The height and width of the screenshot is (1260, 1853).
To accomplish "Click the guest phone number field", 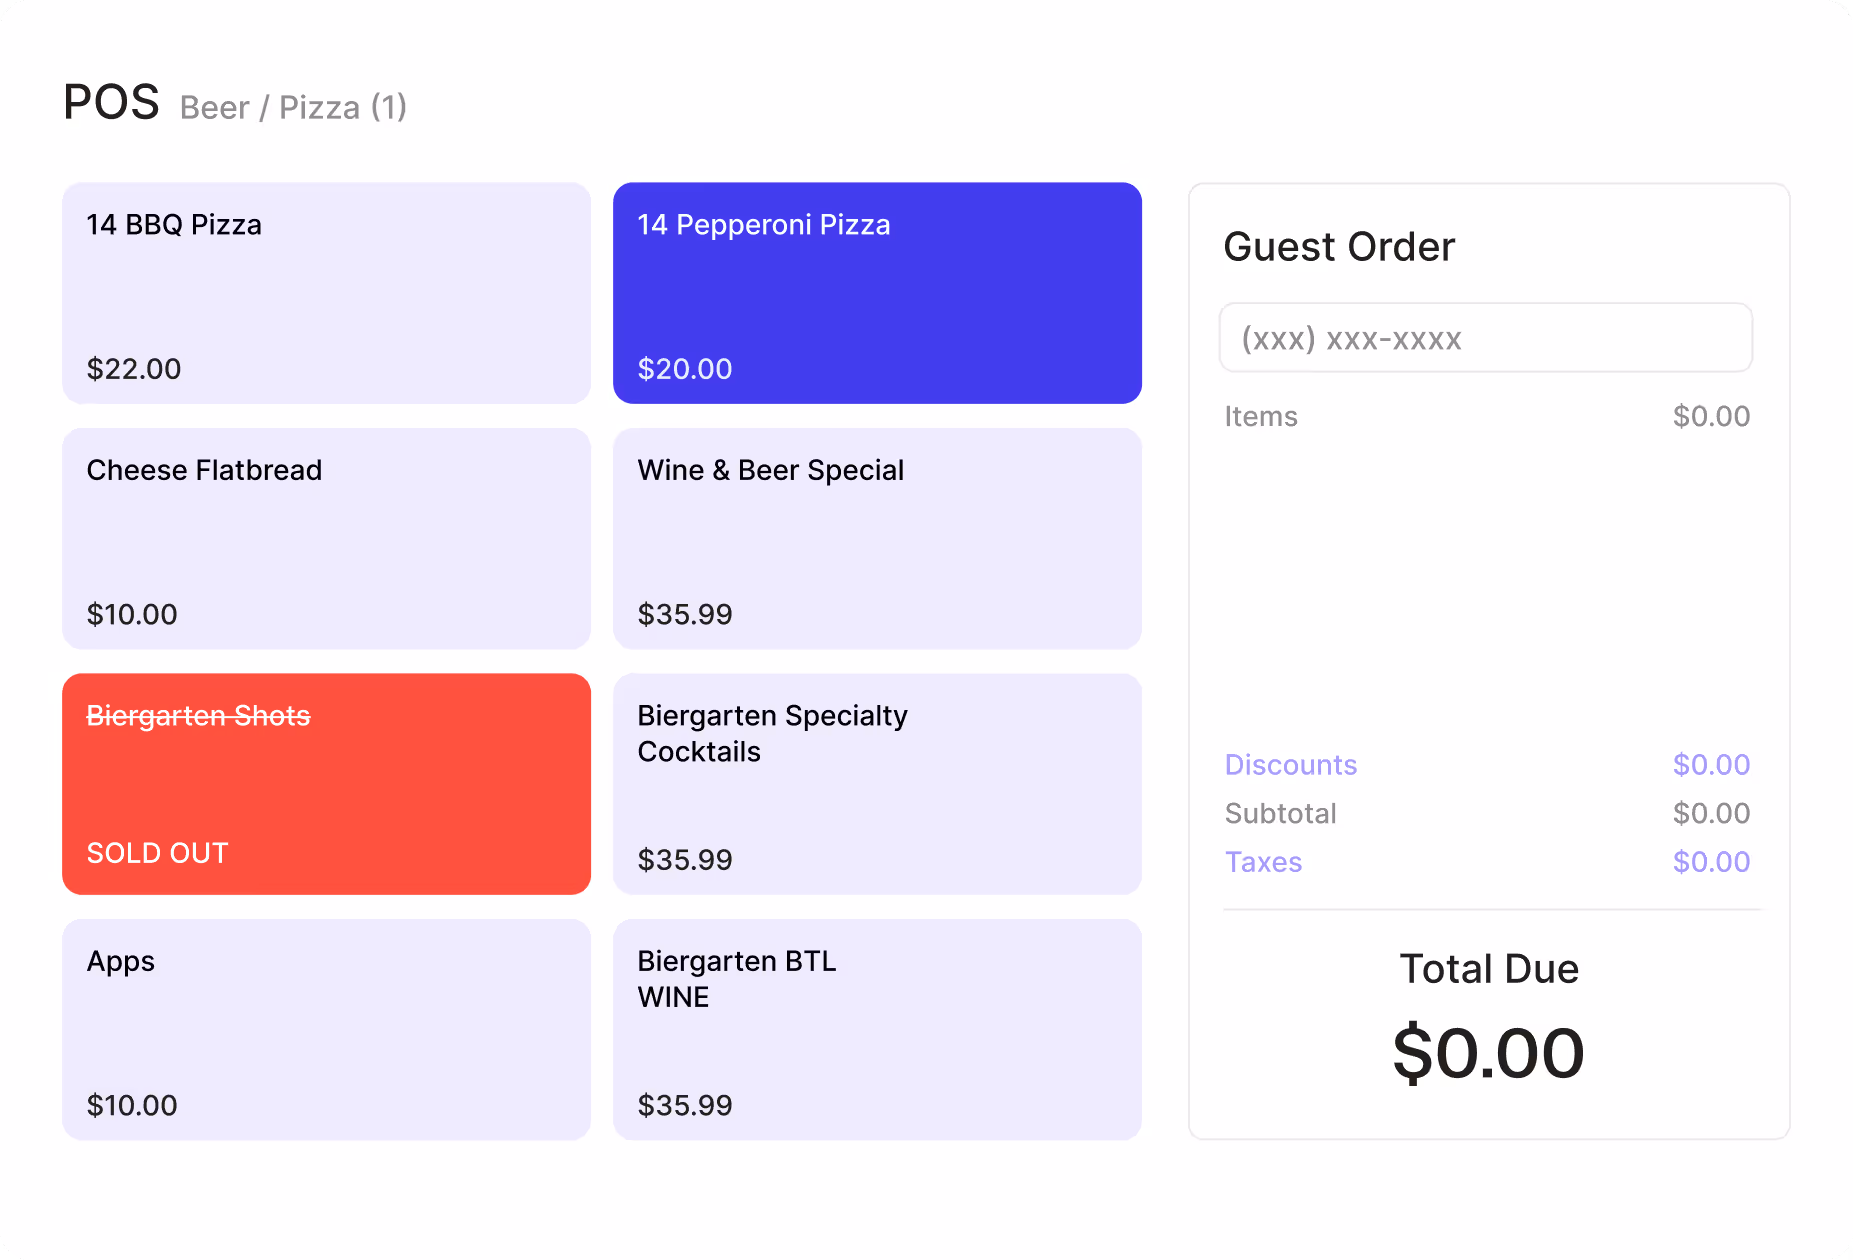I will [x=1486, y=338].
